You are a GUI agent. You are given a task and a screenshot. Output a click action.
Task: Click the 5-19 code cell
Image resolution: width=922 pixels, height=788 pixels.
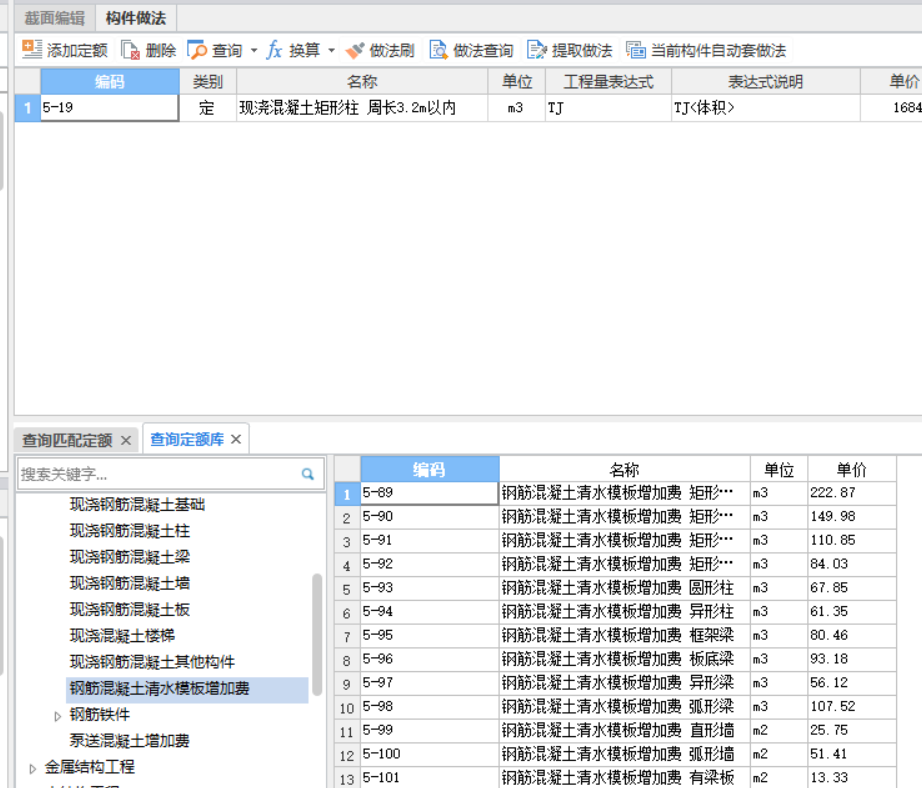[109, 108]
